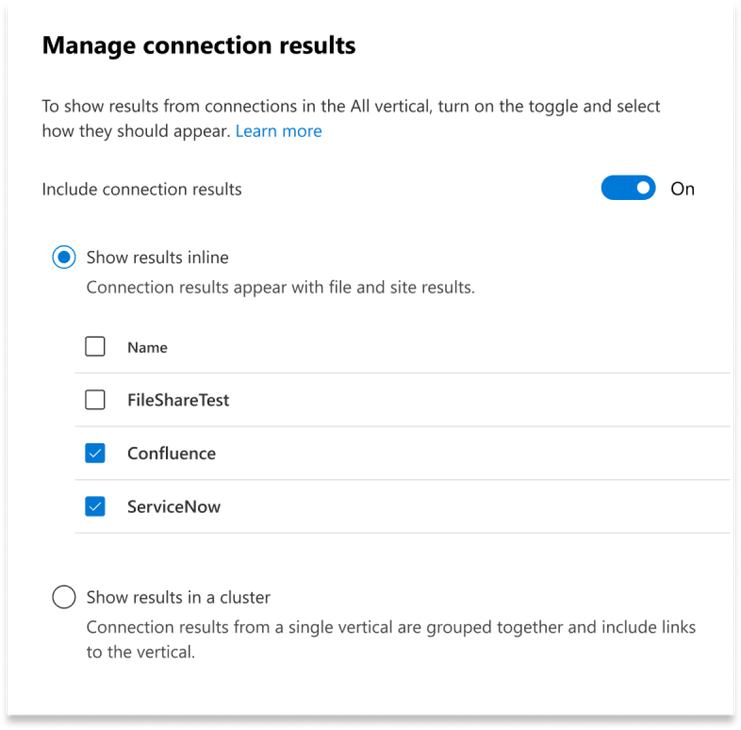The image size is (741, 730).
Task: Select the Show results inline radio button
Action: (64, 258)
